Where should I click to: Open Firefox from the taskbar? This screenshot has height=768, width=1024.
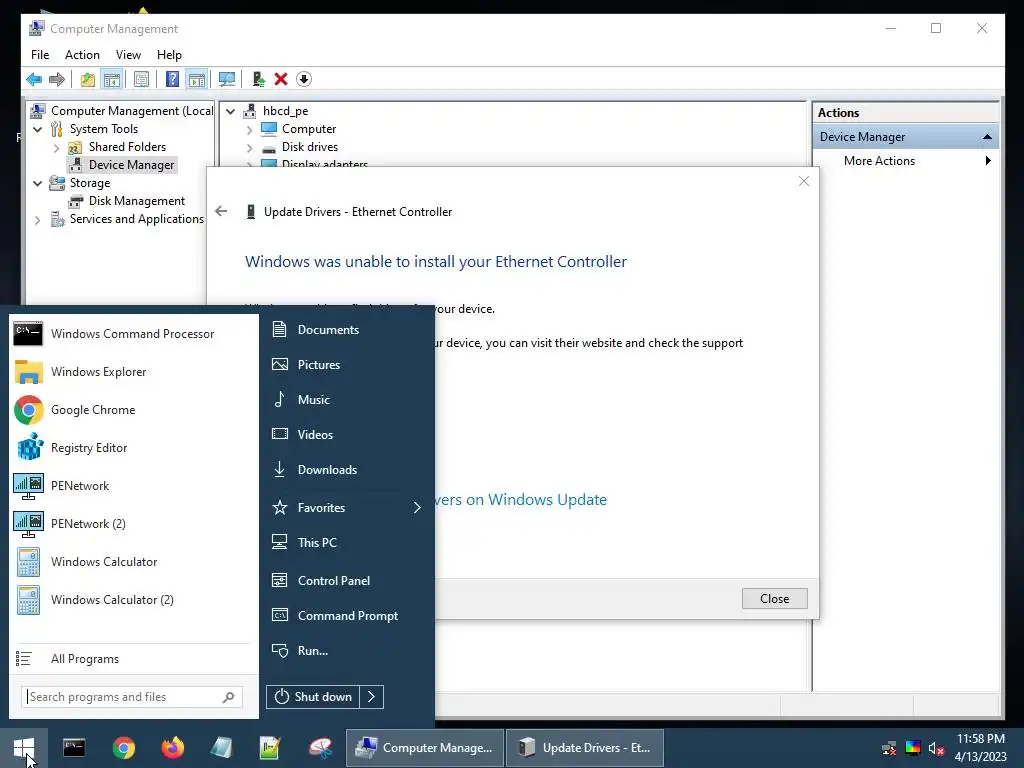[x=172, y=748]
